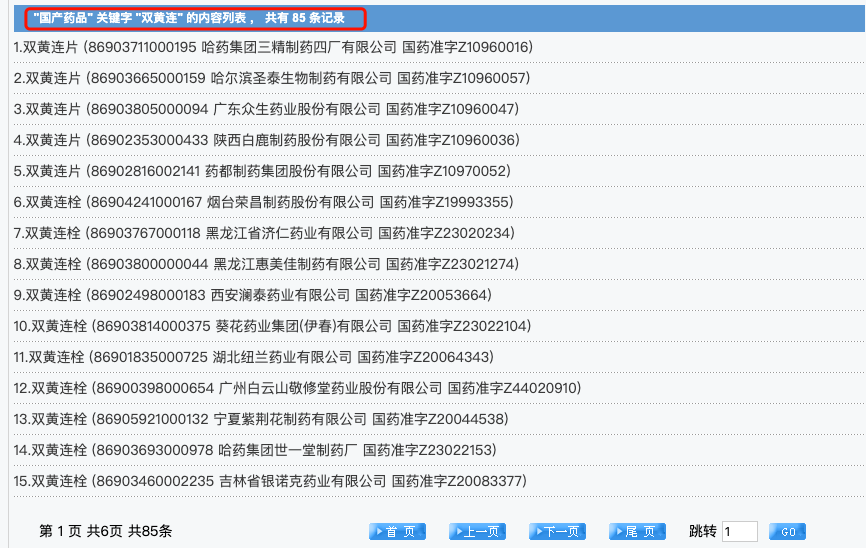Image resolution: width=866 pixels, height=548 pixels.
Task: Open record 4 陕西白鹿制药 entry
Action: pos(266,140)
